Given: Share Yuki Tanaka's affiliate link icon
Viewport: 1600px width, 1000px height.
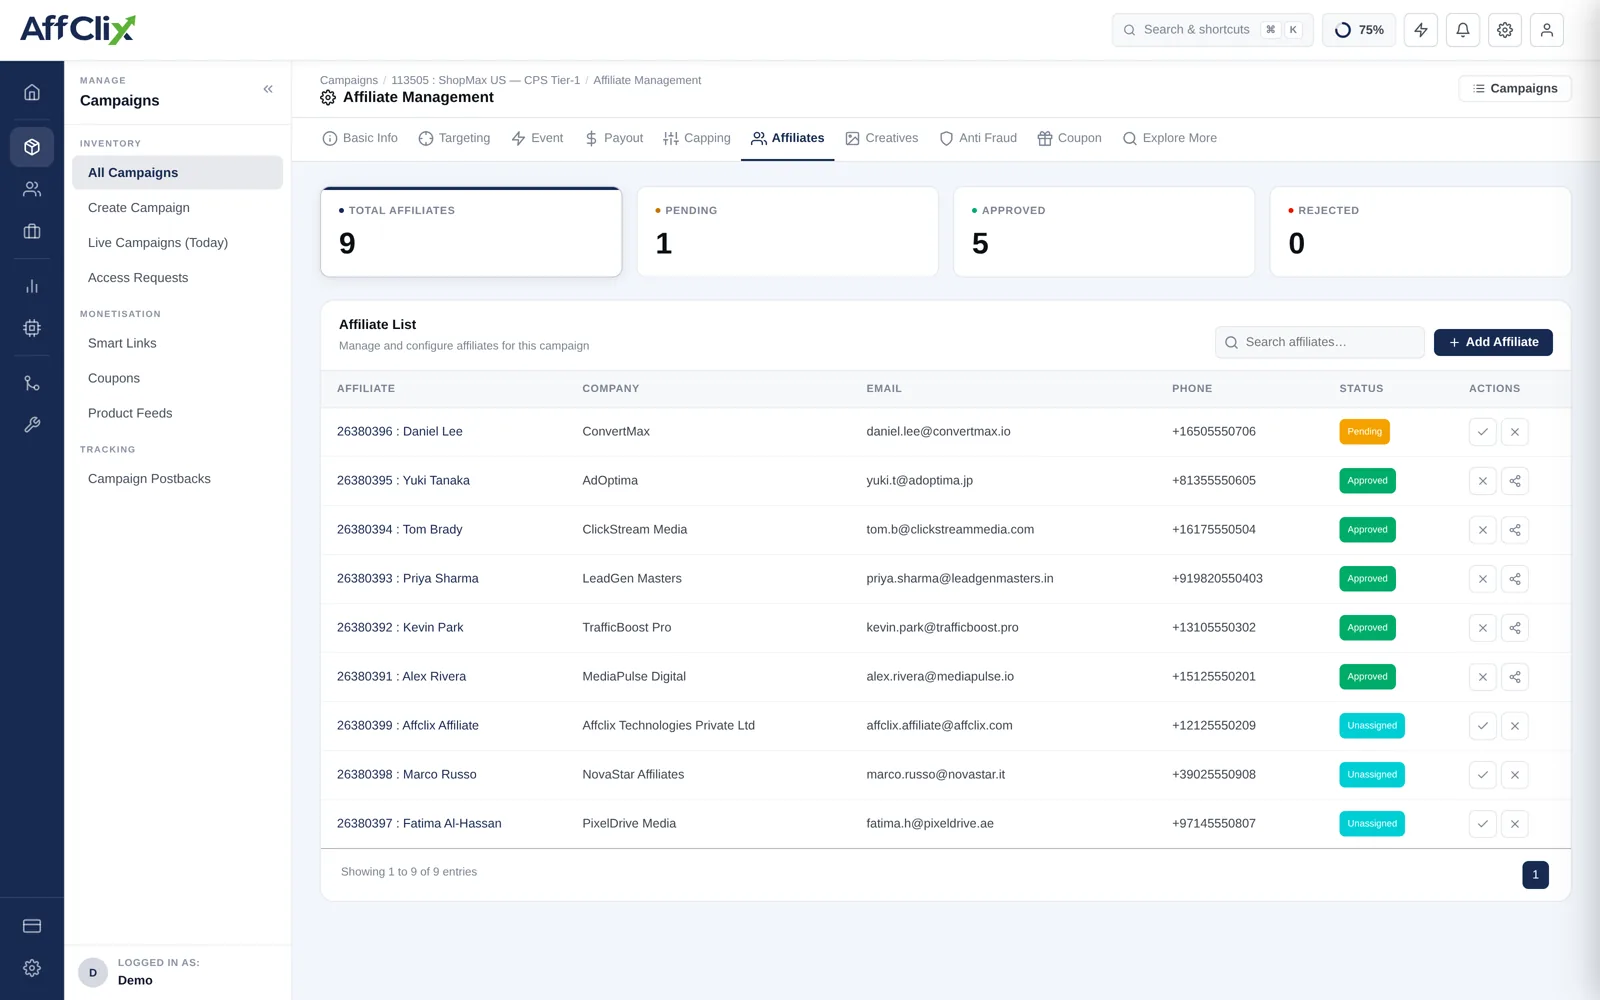Looking at the screenshot, I should (x=1515, y=481).
